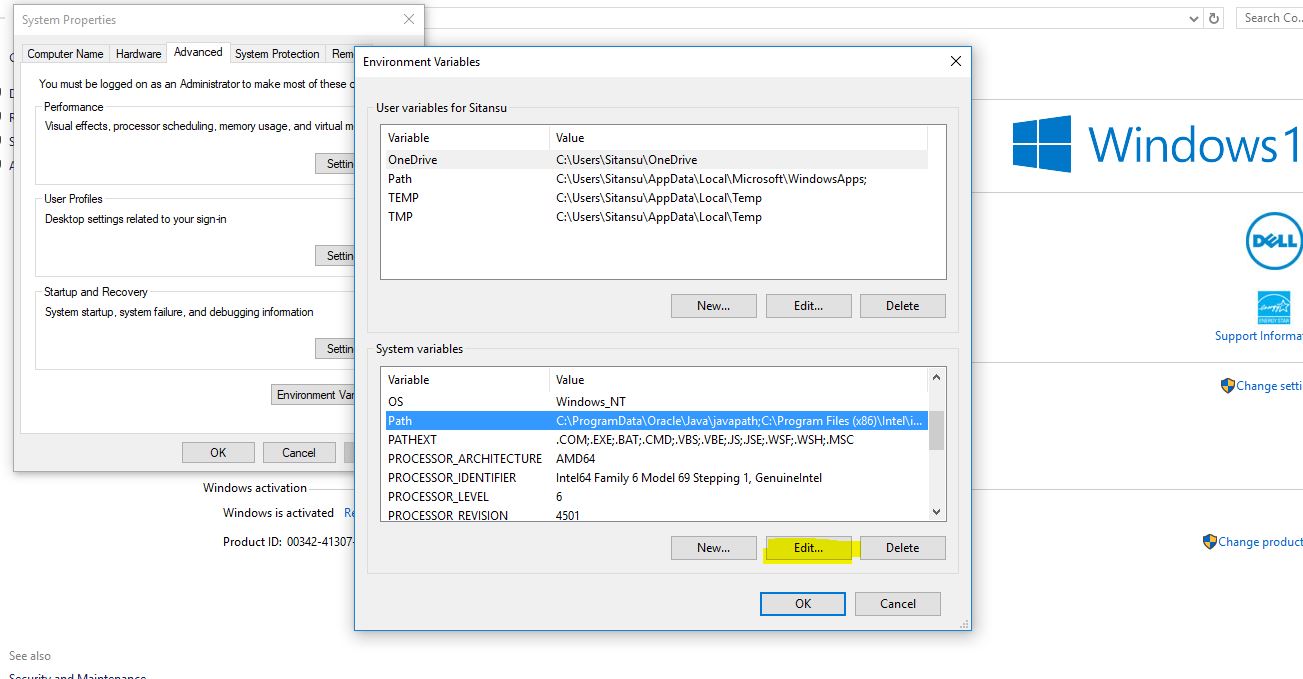Switch to the Computer Name tab
The height and width of the screenshot is (679, 1303).
coord(64,53)
